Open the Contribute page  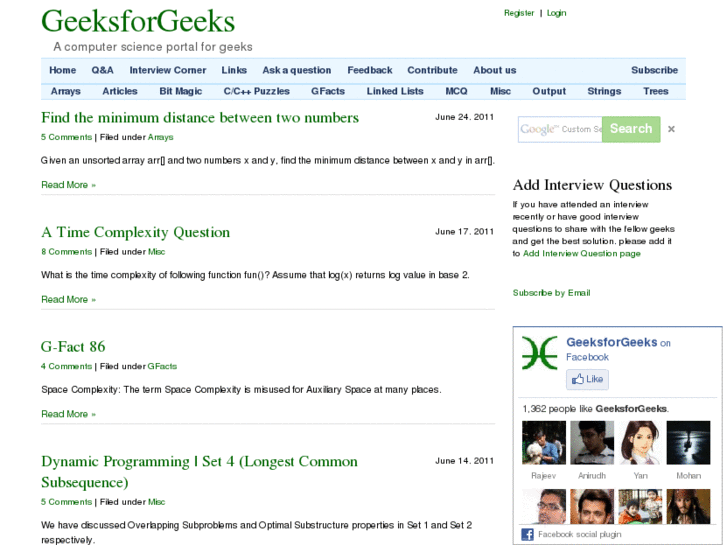[x=433, y=70]
